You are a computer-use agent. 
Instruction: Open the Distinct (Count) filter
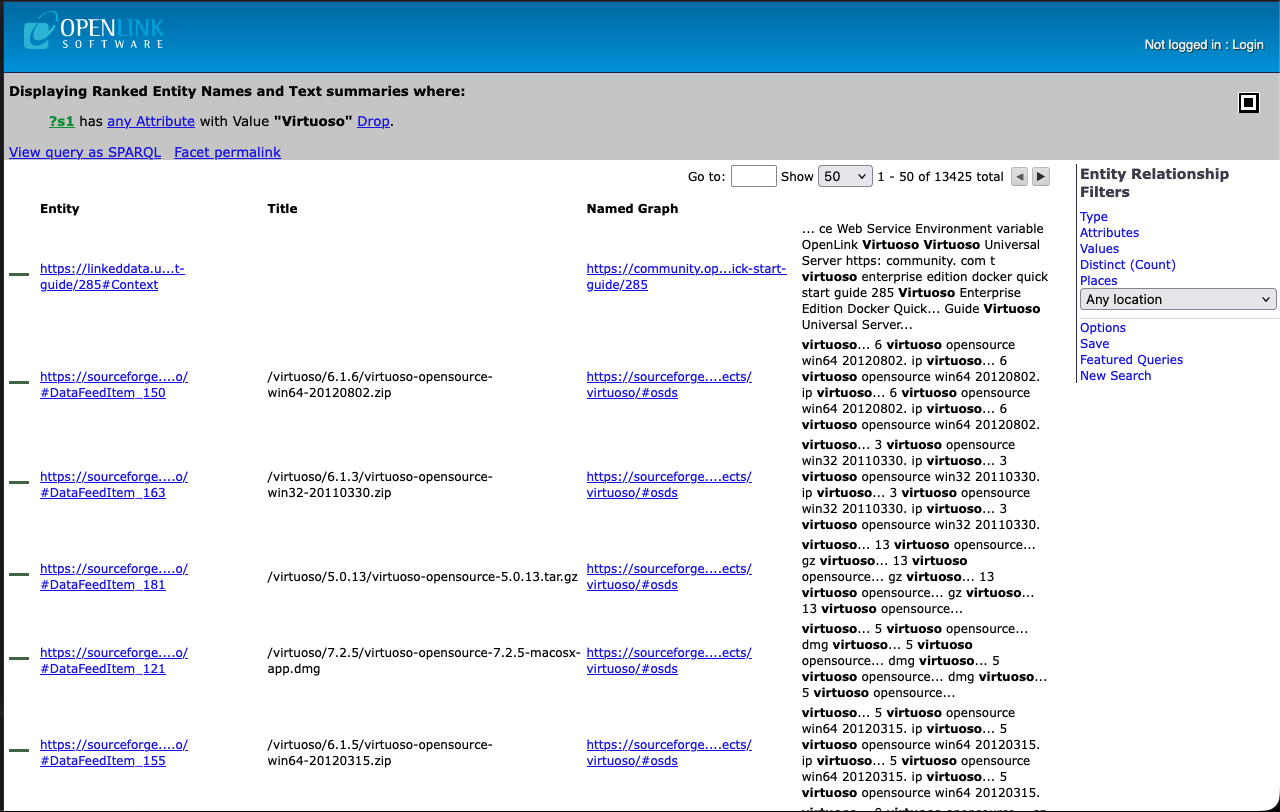click(x=1127, y=264)
